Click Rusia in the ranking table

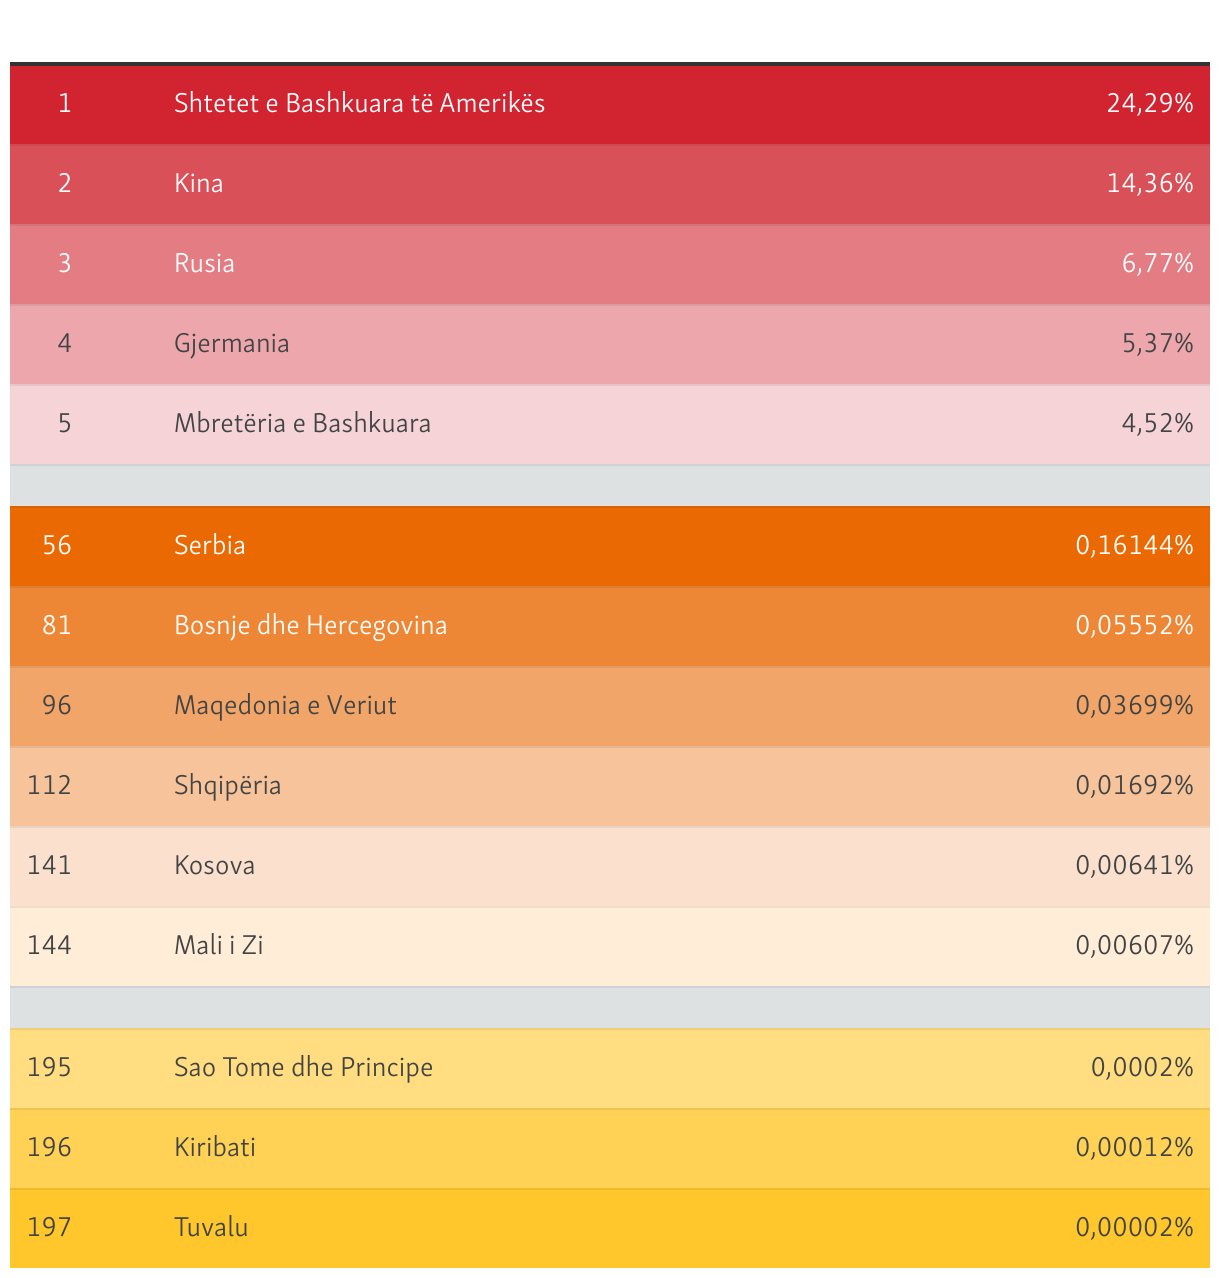pyautogui.click(x=204, y=263)
